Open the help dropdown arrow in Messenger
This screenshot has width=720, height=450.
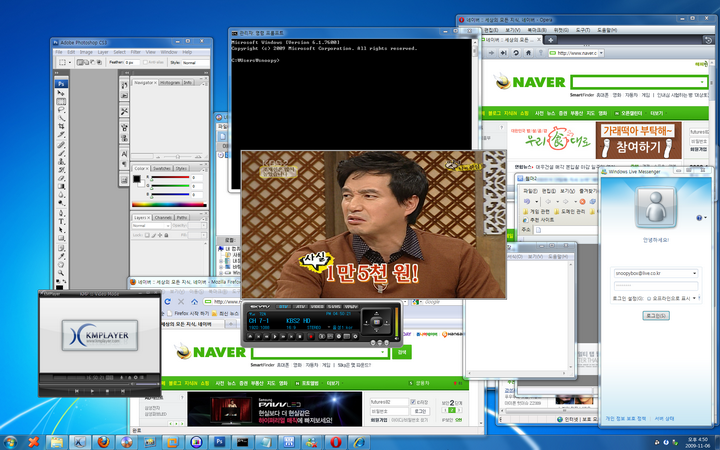click(705, 218)
